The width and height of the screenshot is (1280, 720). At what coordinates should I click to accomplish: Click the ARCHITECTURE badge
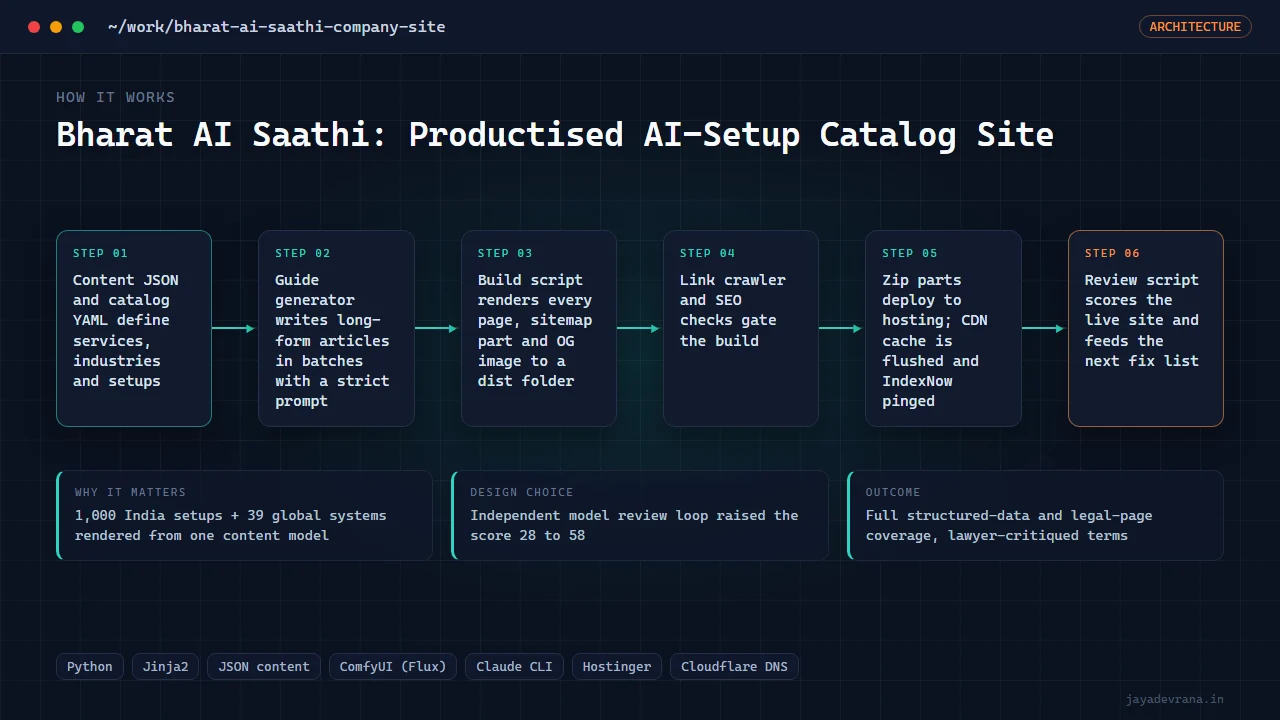click(1195, 27)
